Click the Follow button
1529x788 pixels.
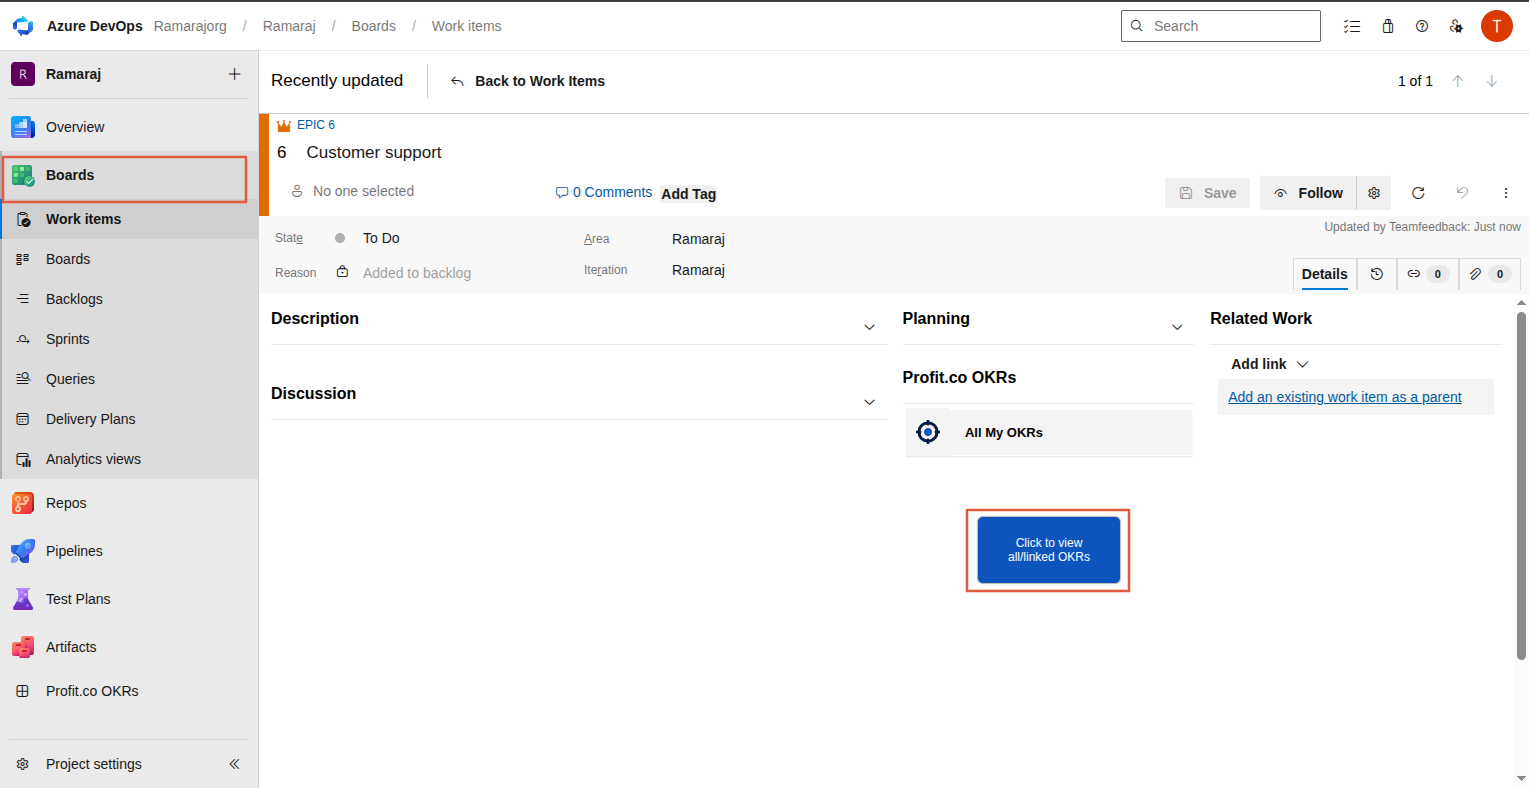1308,193
